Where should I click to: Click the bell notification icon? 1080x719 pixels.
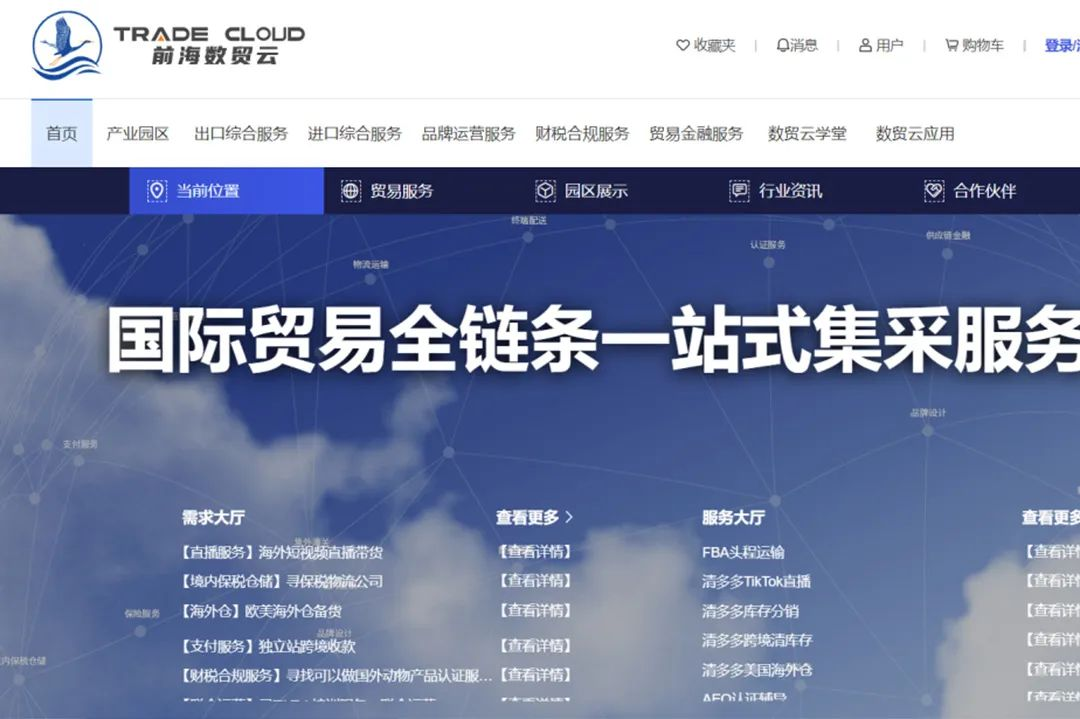point(782,46)
